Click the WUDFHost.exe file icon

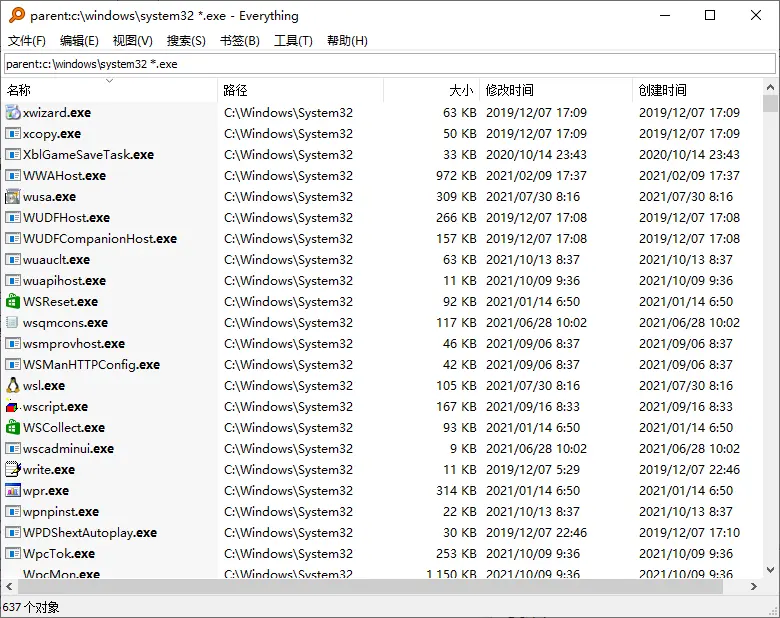tap(13, 217)
